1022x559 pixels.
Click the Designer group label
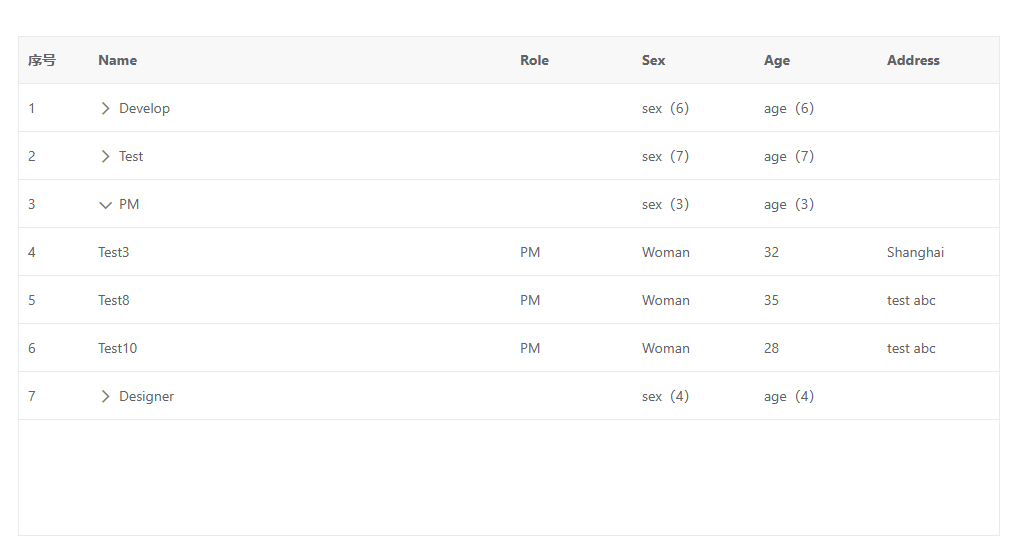click(x=146, y=396)
